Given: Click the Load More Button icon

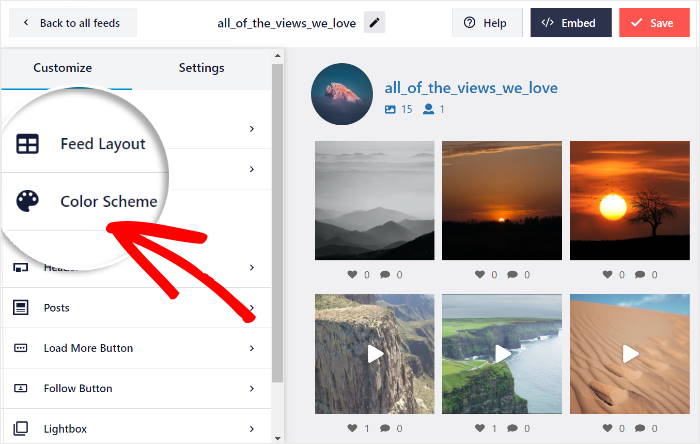Looking at the screenshot, I should [x=21, y=348].
